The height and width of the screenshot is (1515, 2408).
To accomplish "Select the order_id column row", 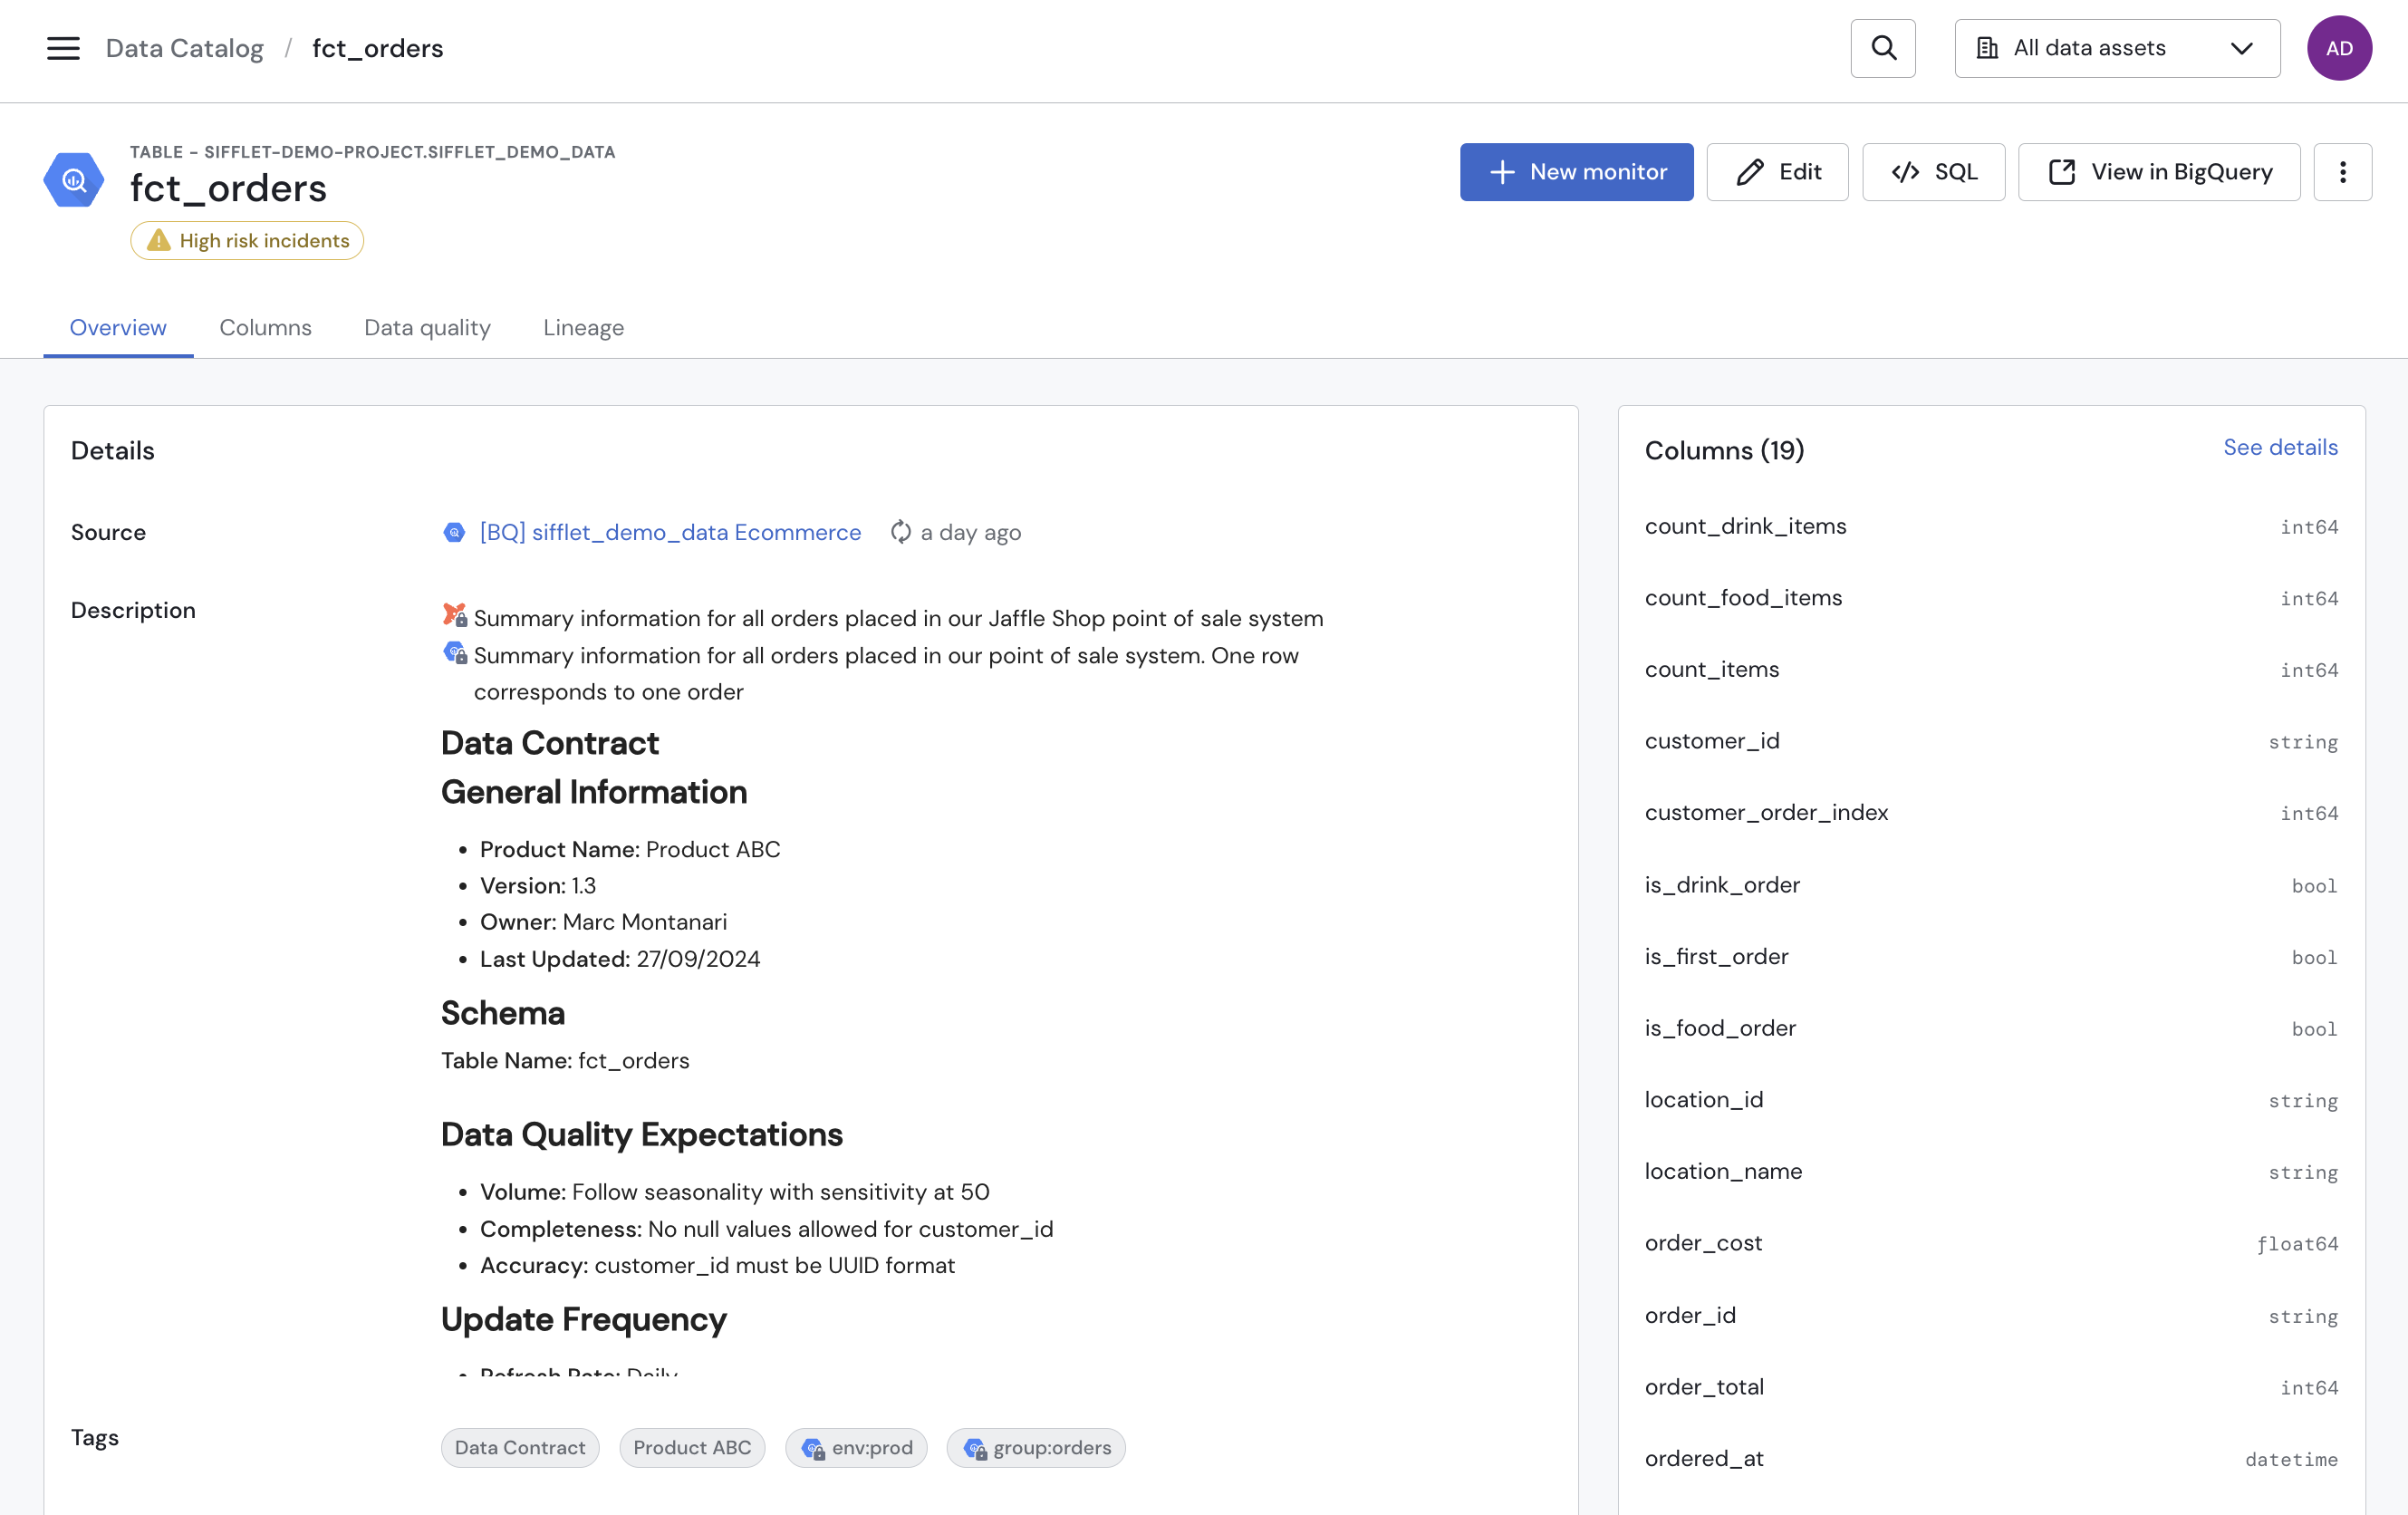I will point(1991,1316).
